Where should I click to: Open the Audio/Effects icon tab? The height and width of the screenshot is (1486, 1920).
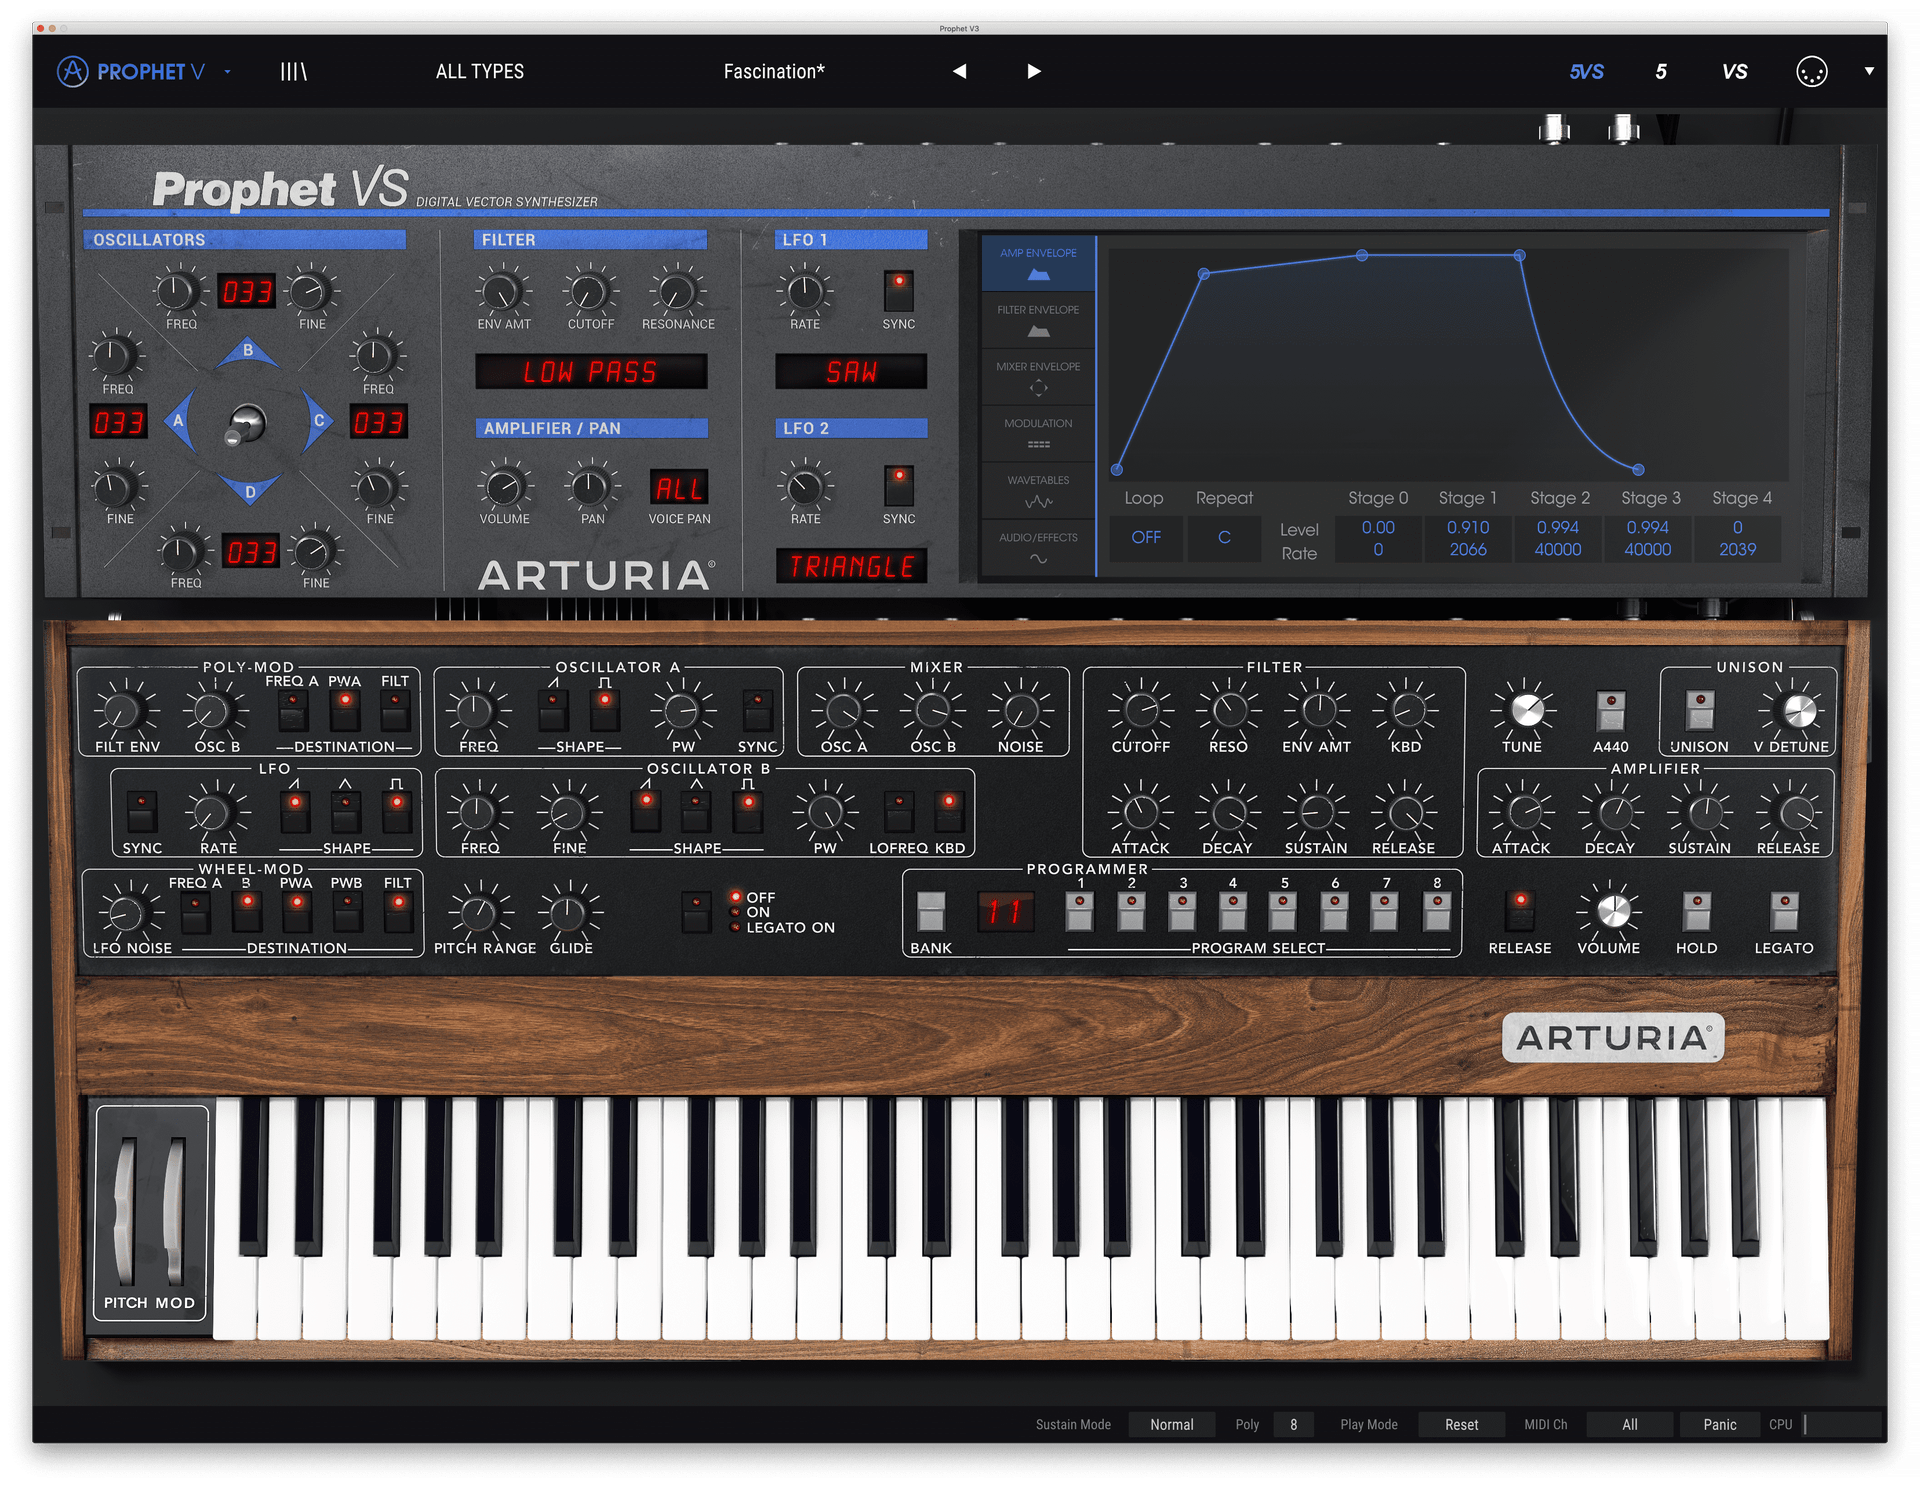1038,548
